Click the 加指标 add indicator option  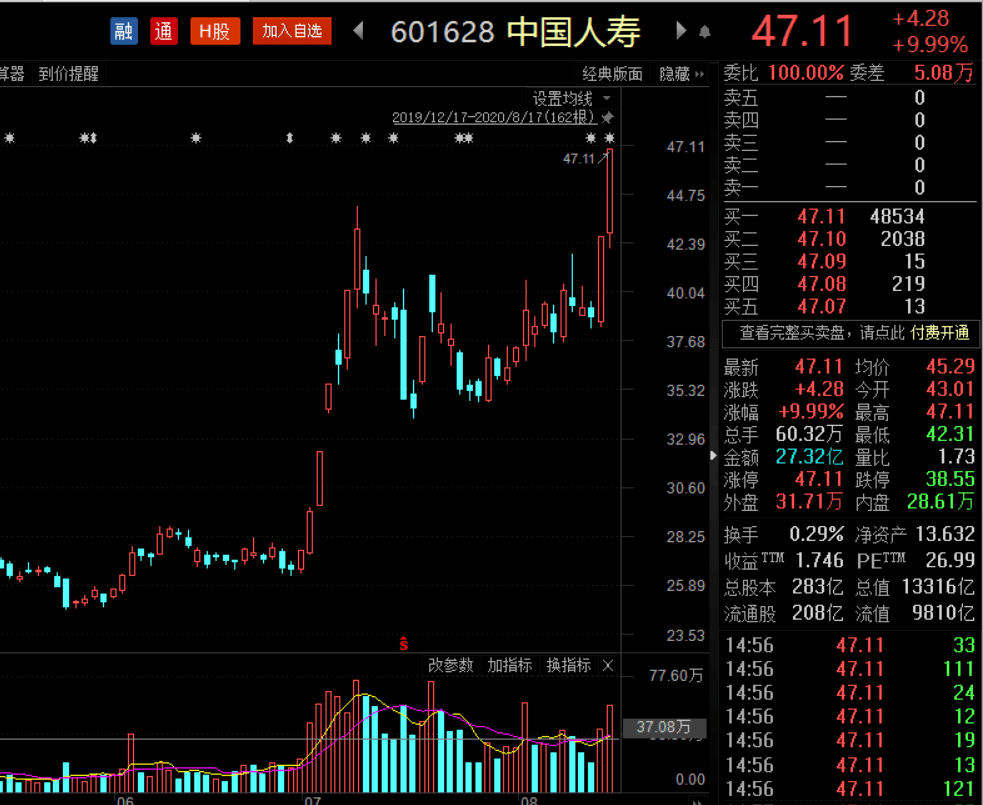click(510, 665)
